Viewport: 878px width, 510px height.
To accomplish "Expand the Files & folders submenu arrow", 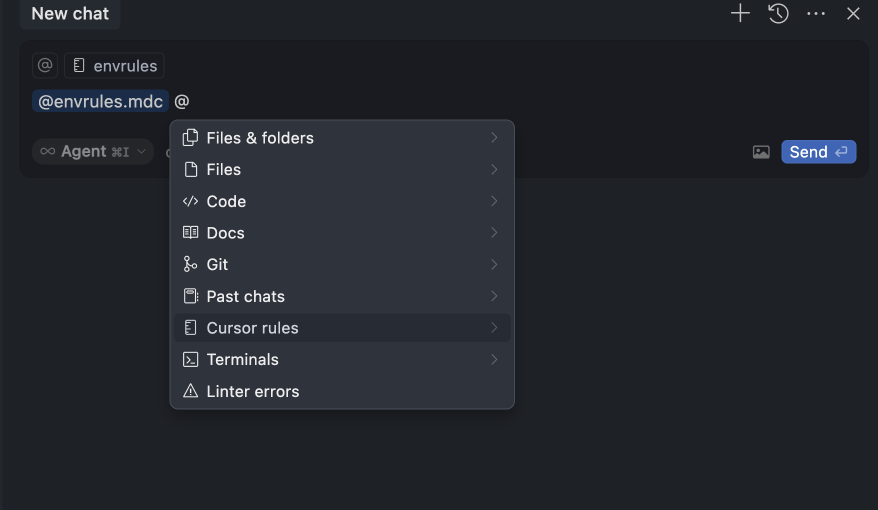I will point(494,138).
